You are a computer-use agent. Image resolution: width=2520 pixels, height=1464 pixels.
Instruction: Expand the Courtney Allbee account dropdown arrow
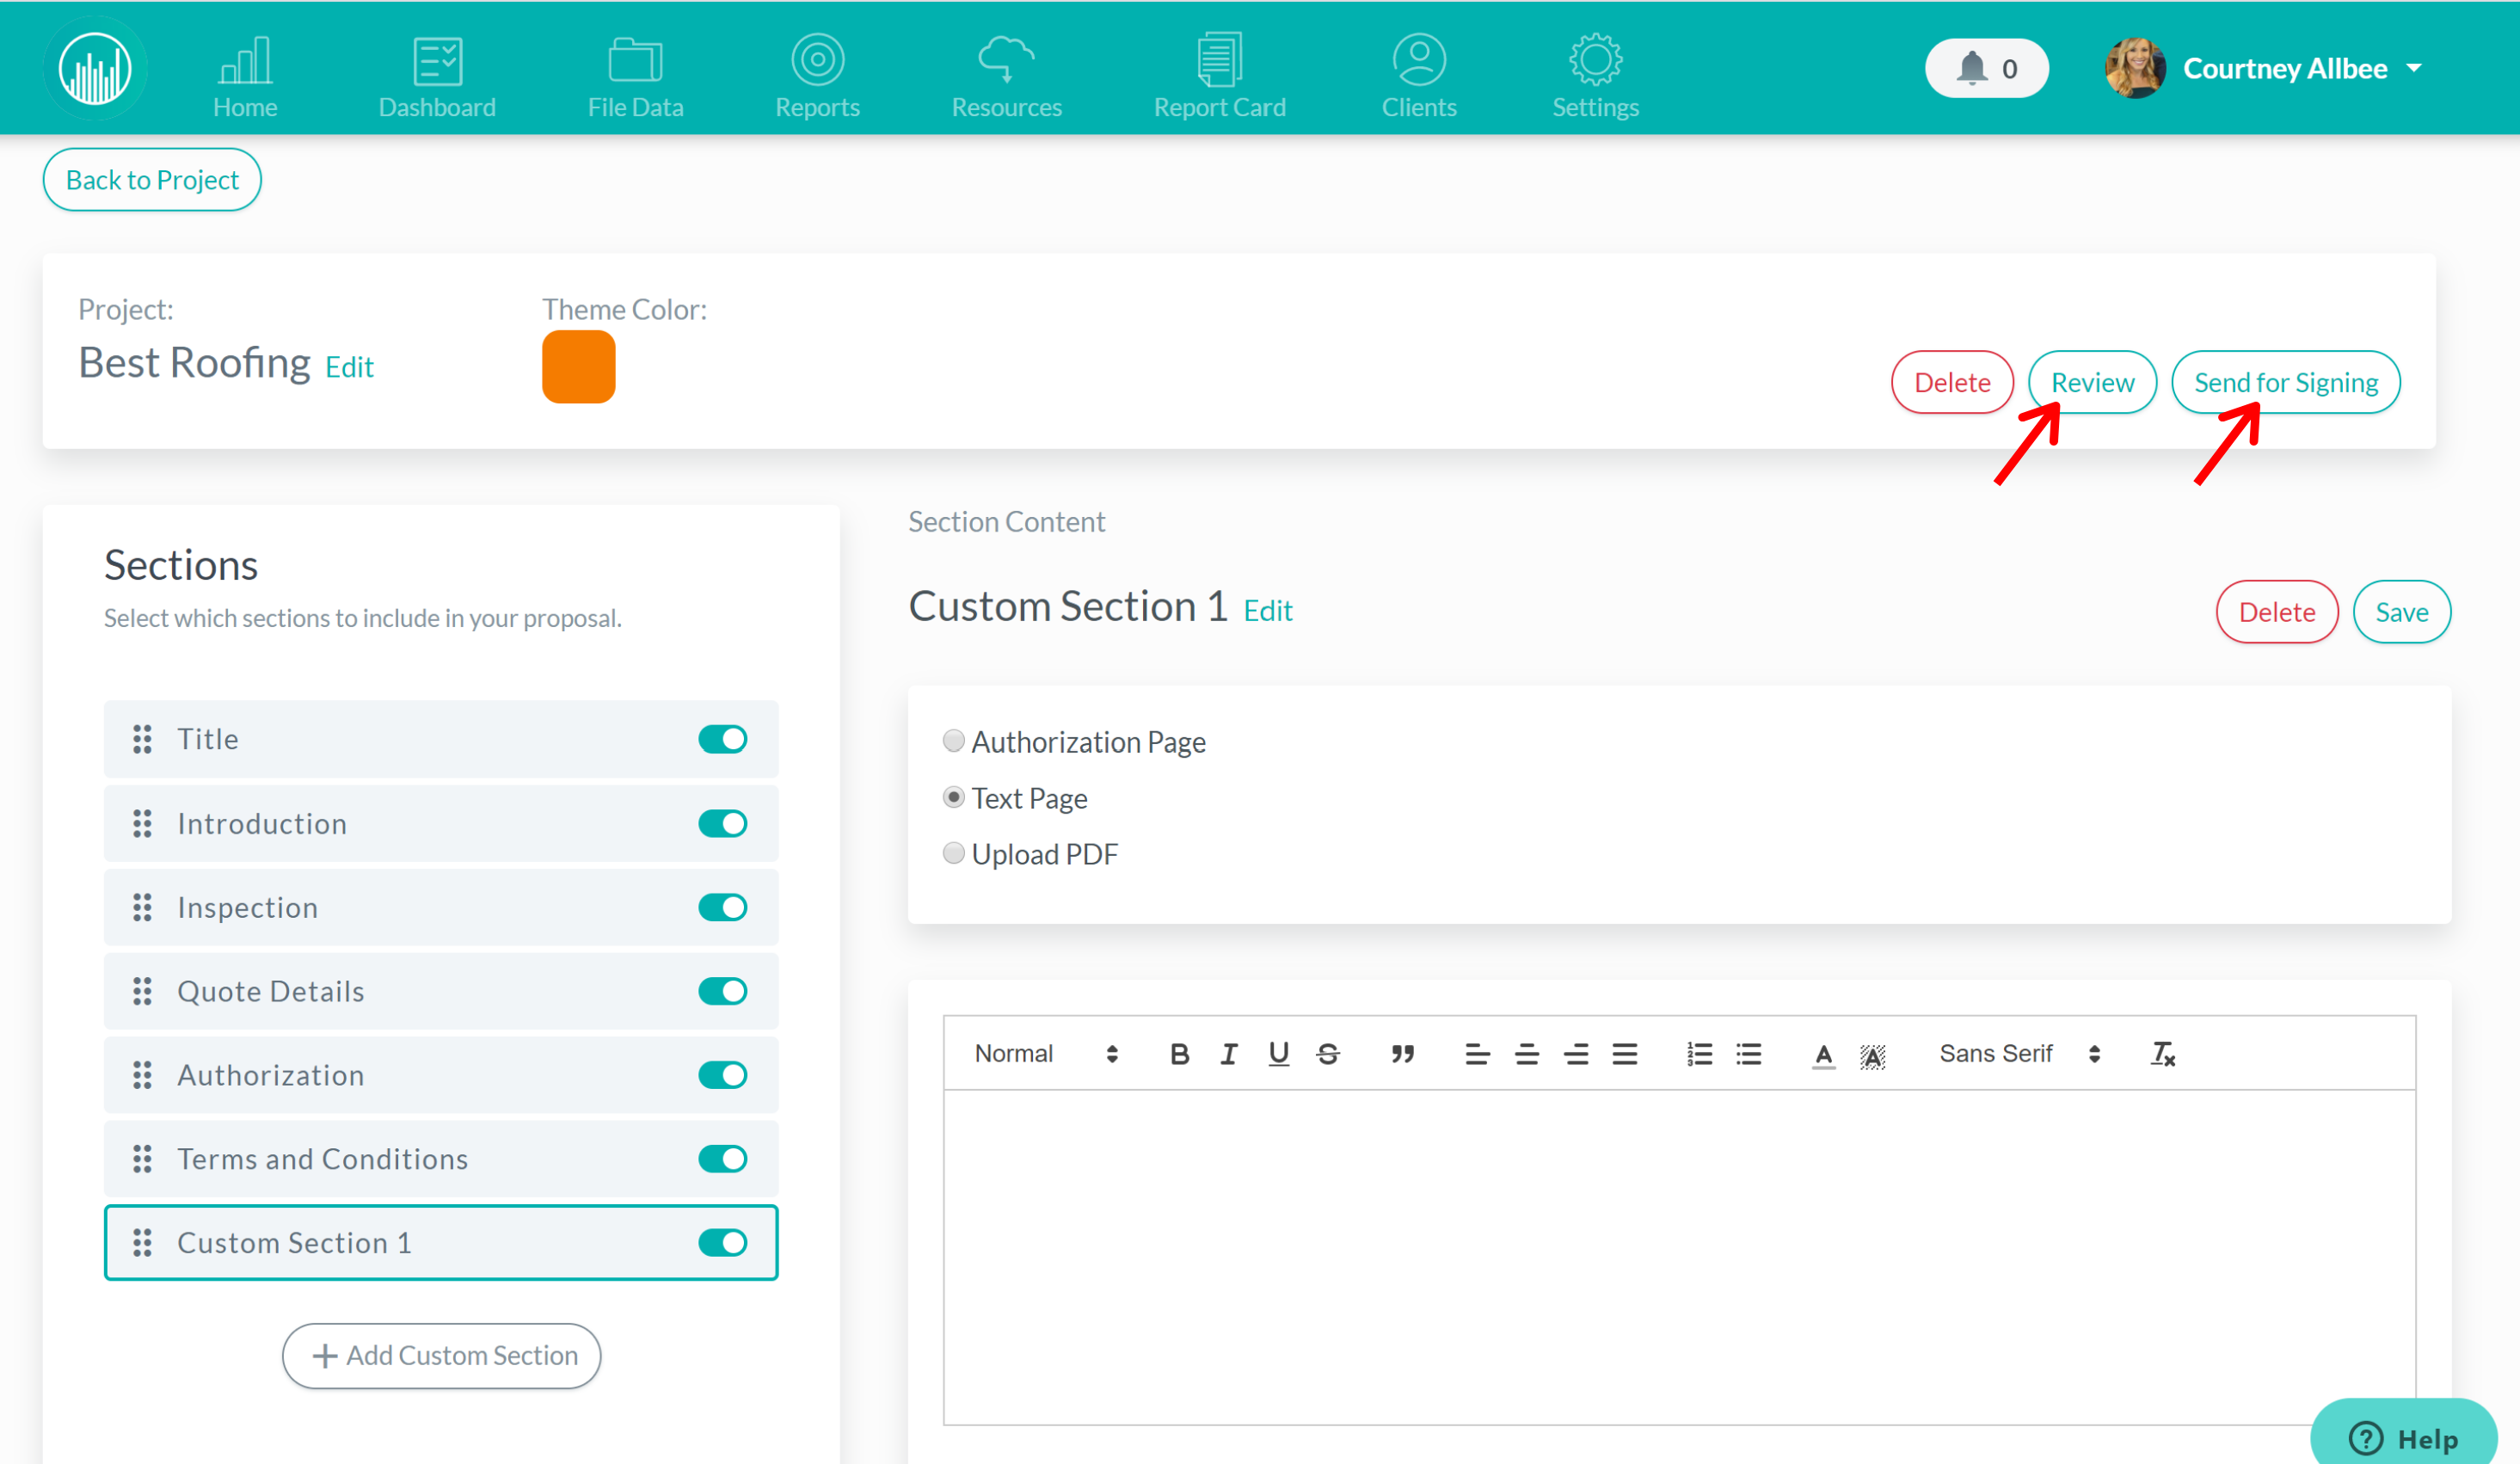[x=2414, y=68]
